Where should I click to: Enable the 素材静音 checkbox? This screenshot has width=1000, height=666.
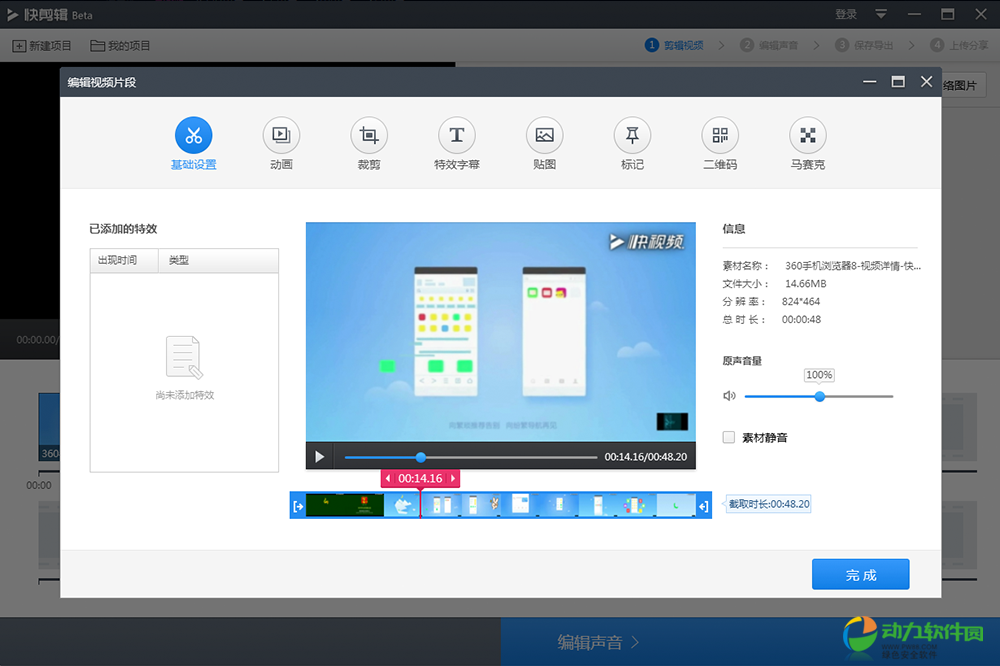[x=730, y=437]
